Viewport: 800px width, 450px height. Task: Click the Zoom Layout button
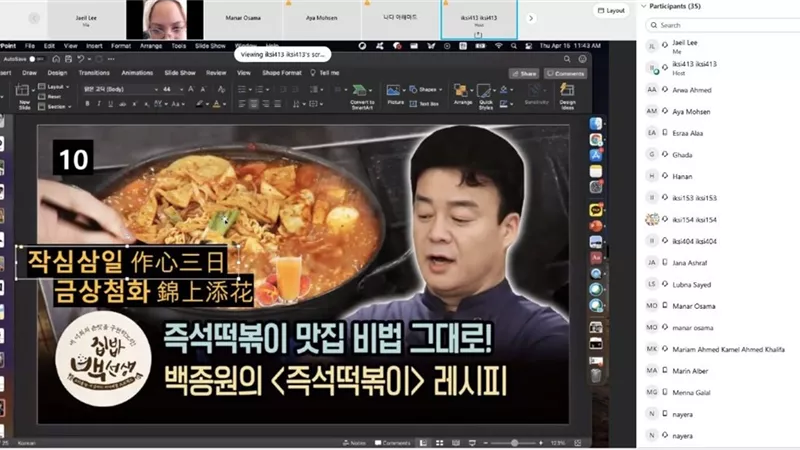coord(611,10)
